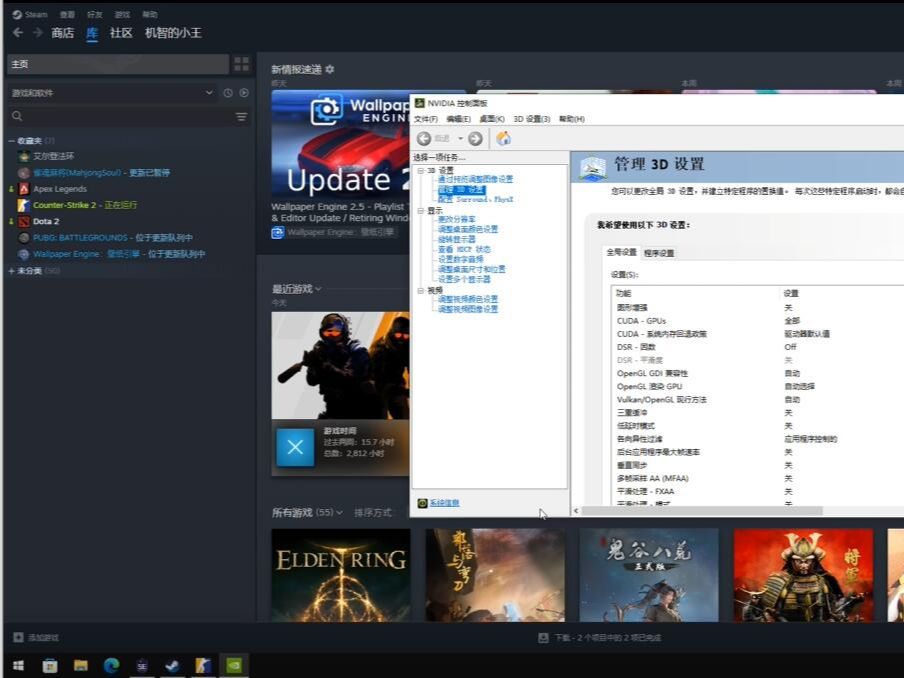Viewport: 904px width, 678px height.
Task: Click the green back arrow in NVIDIA Control Panel
Action: [424, 138]
